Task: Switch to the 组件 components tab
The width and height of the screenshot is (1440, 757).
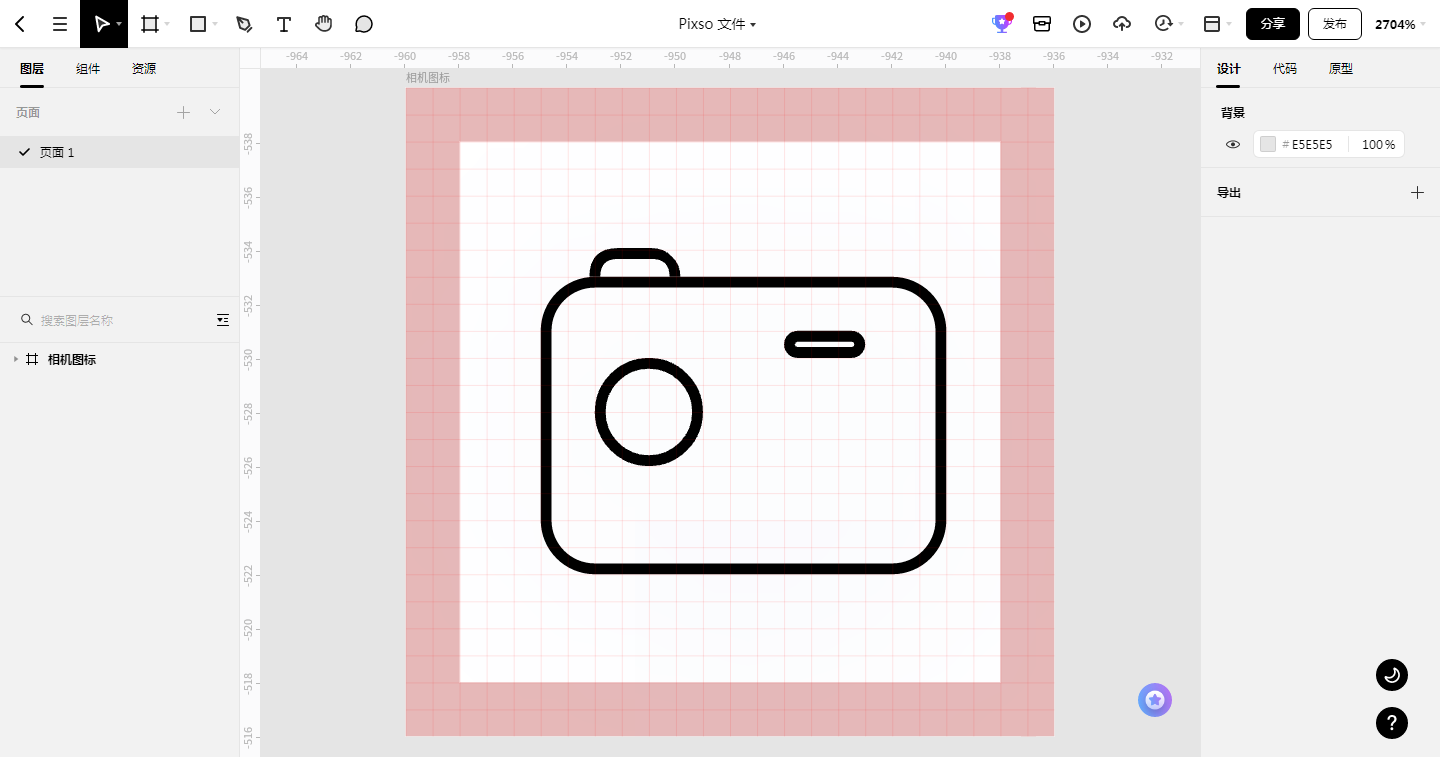Action: point(88,69)
